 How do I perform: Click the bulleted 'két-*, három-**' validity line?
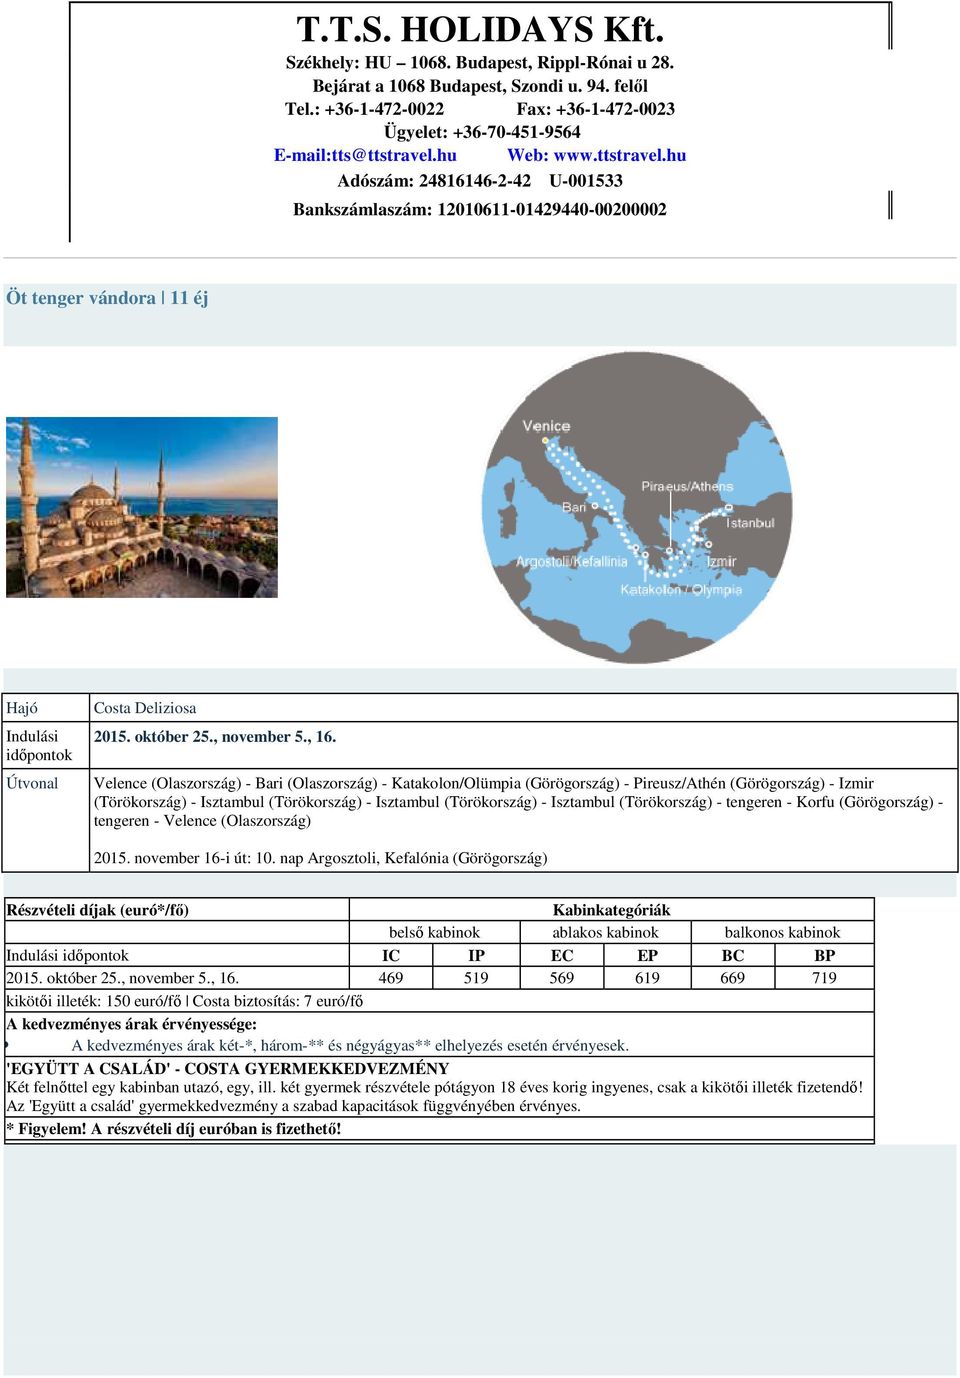pos(350,1046)
